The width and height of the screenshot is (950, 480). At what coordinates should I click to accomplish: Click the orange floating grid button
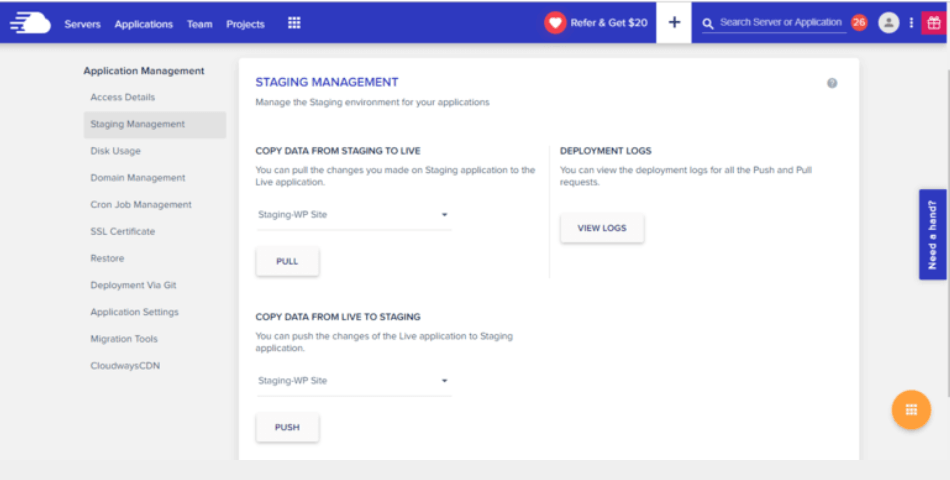(x=911, y=410)
